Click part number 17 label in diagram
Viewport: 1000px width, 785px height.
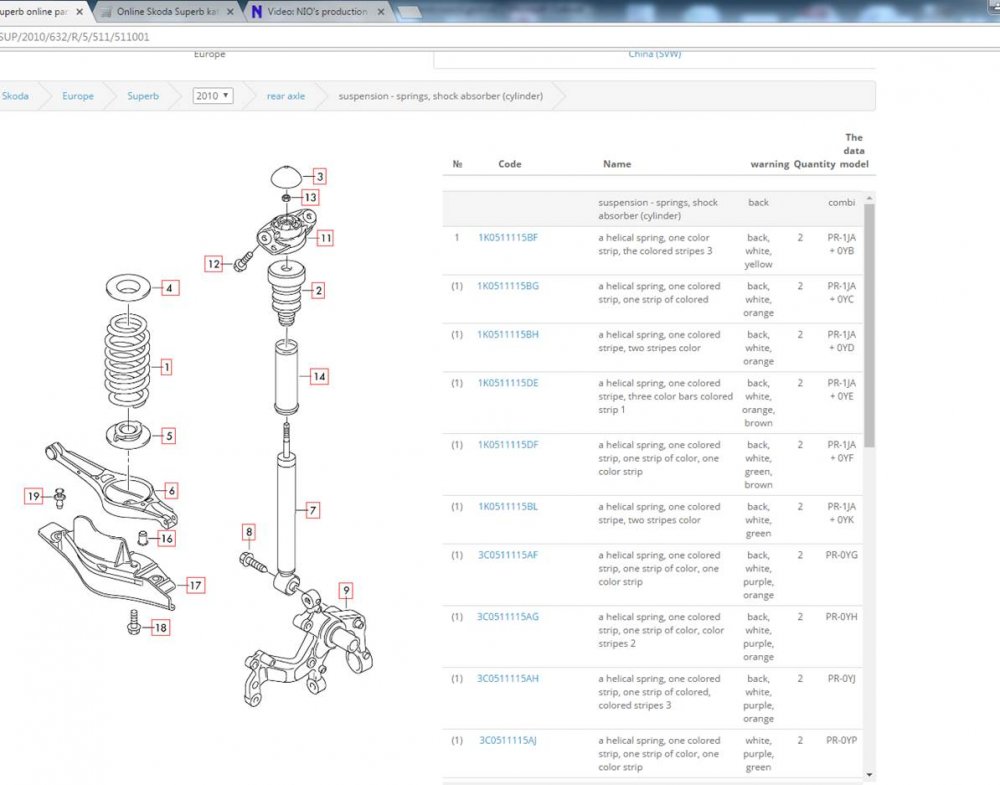click(195, 585)
